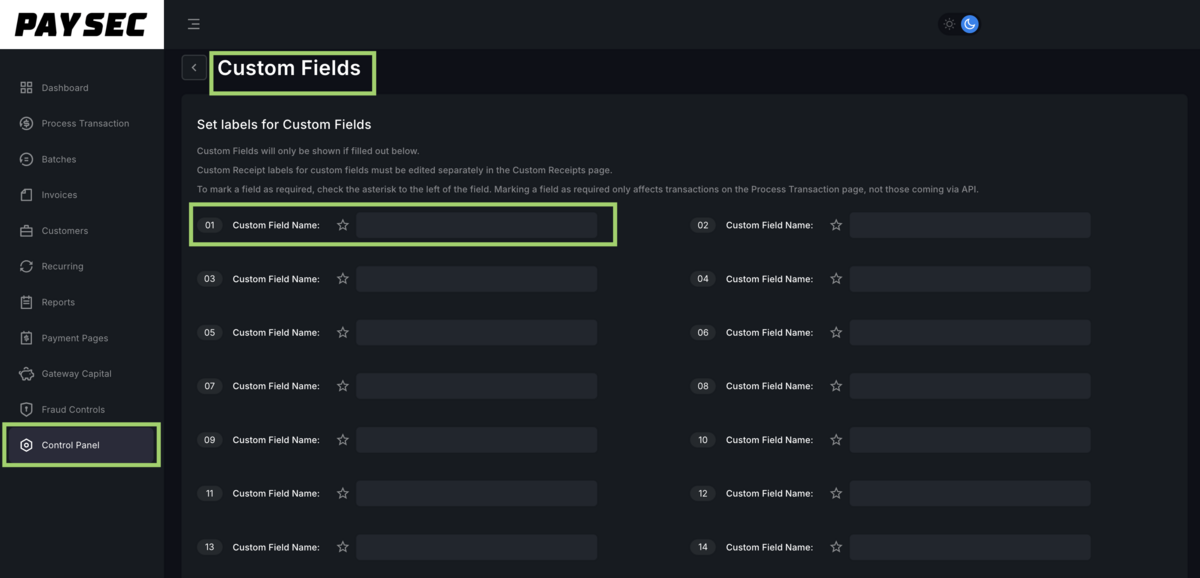Mark custom field 01 as required
The width and height of the screenshot is (1200, 578).
tap(343, 226)
